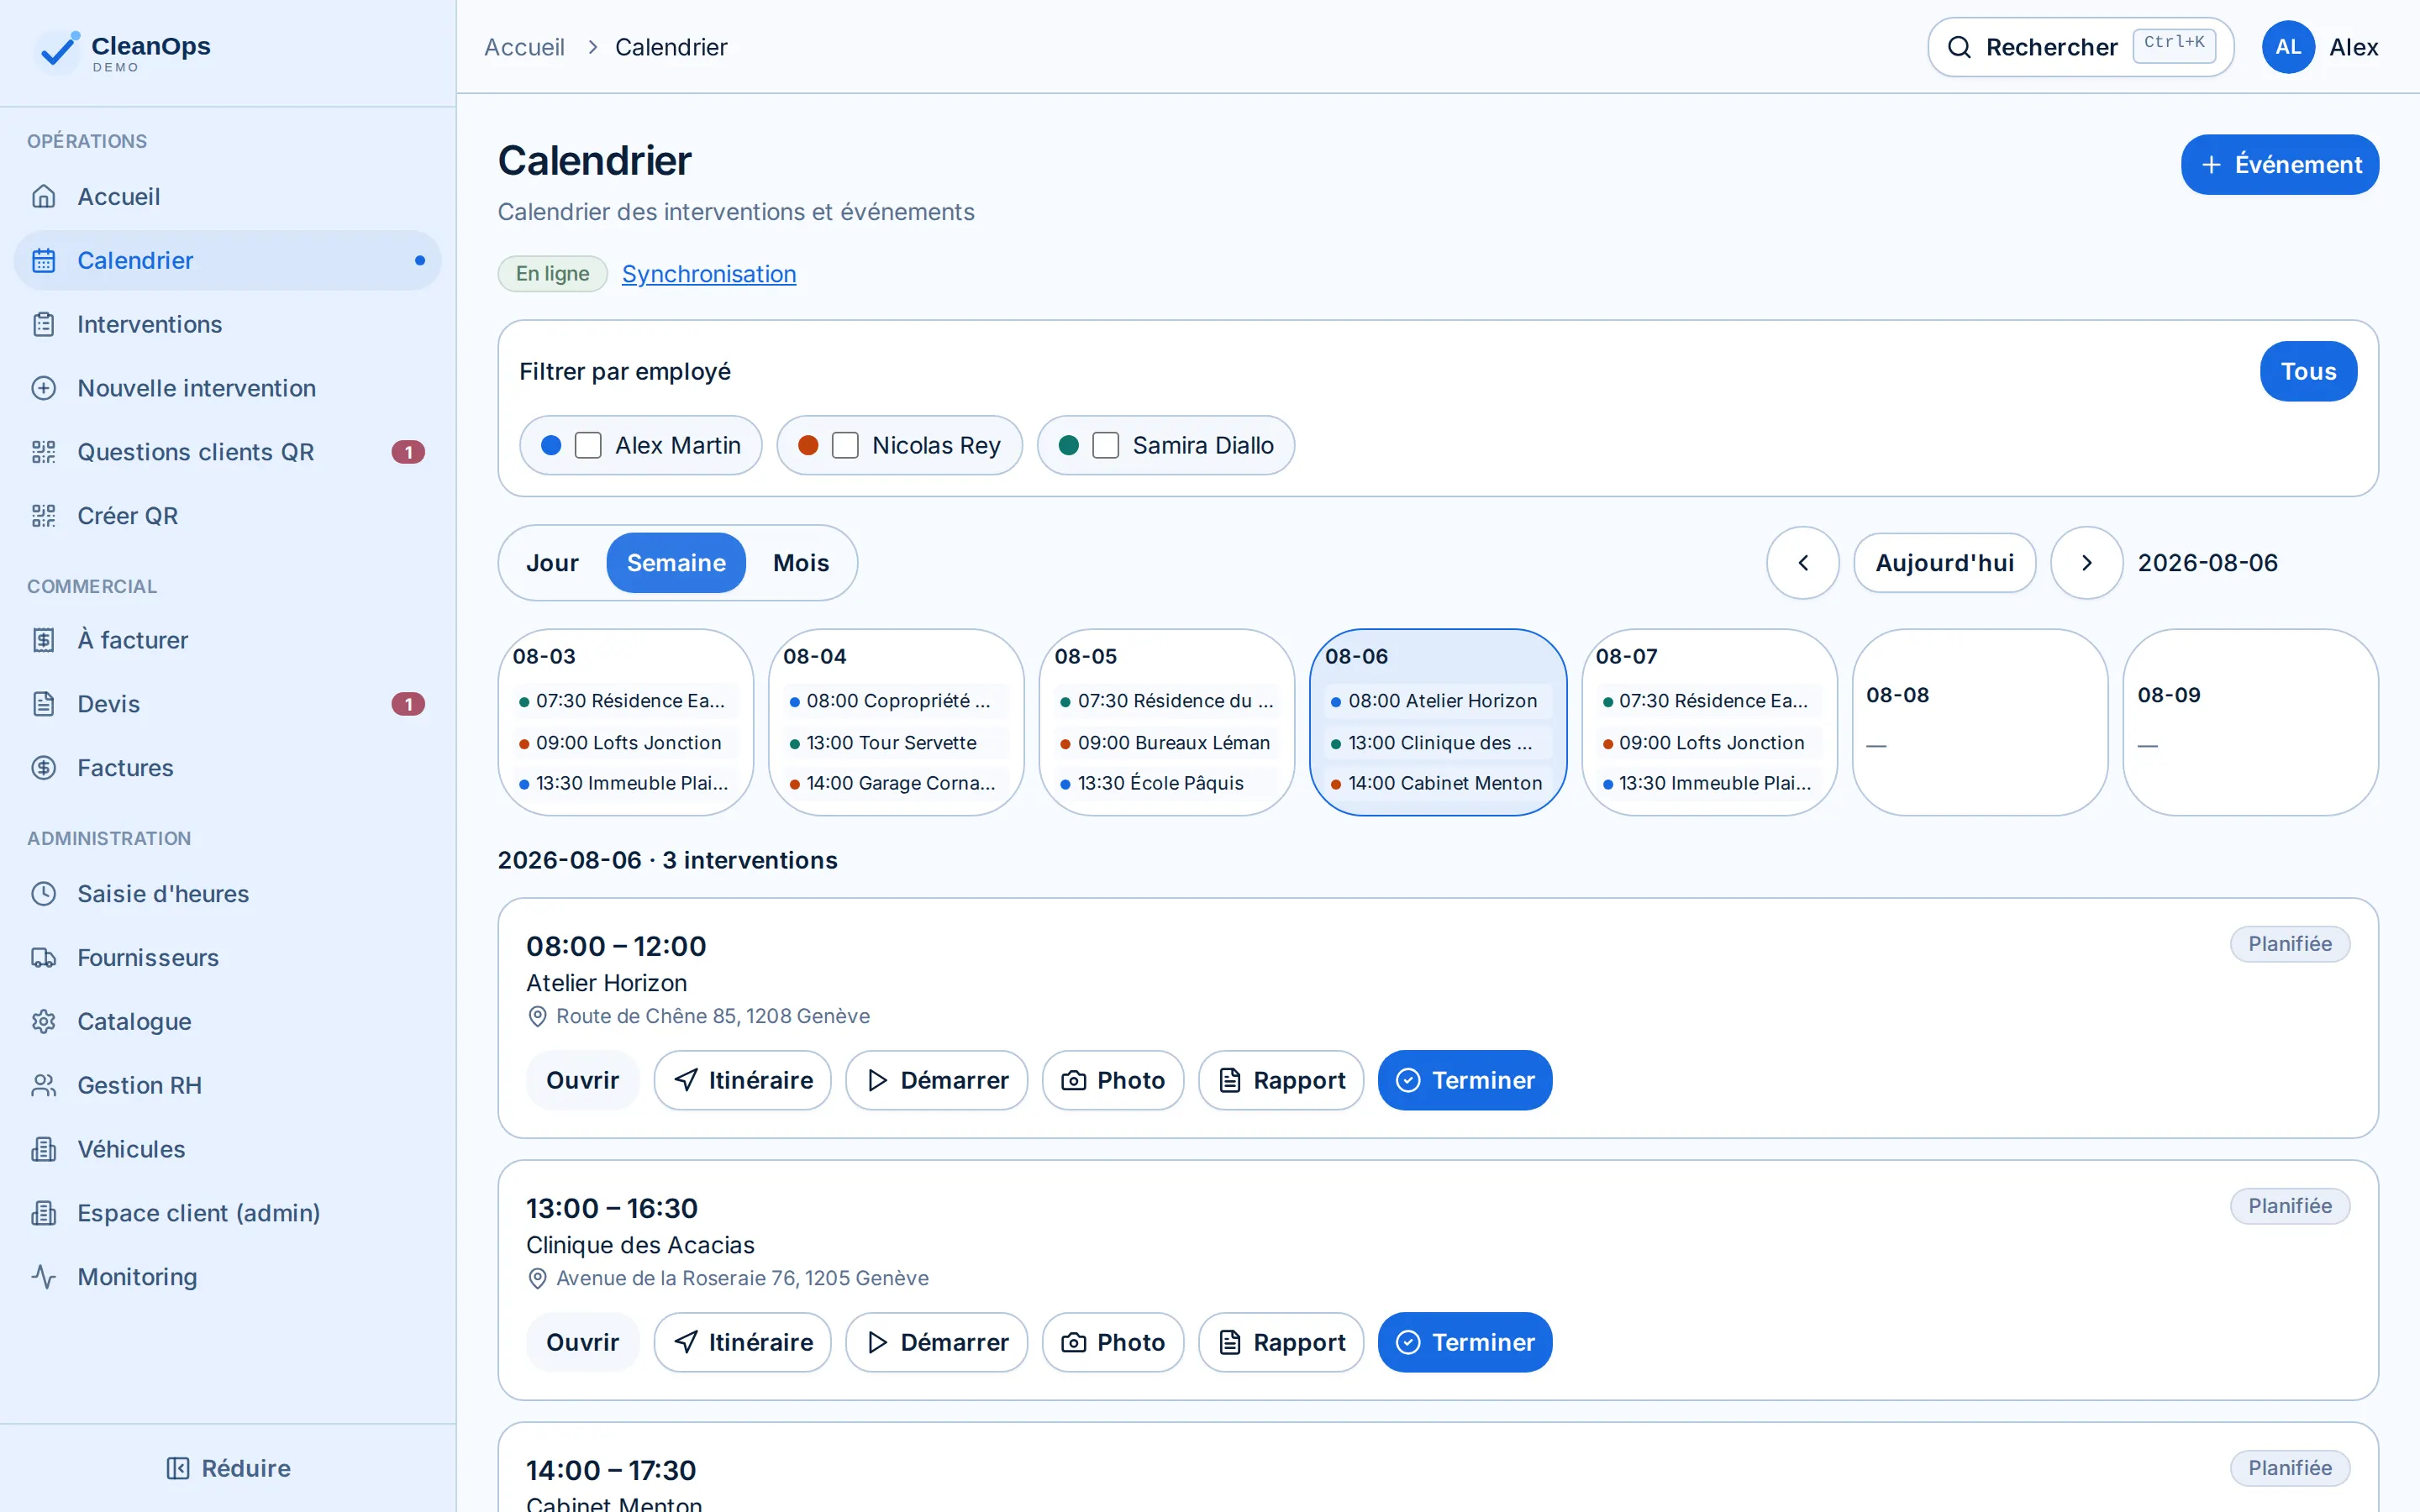Click Ouvrir for Clinique des Acacias

coord(582,1343)
